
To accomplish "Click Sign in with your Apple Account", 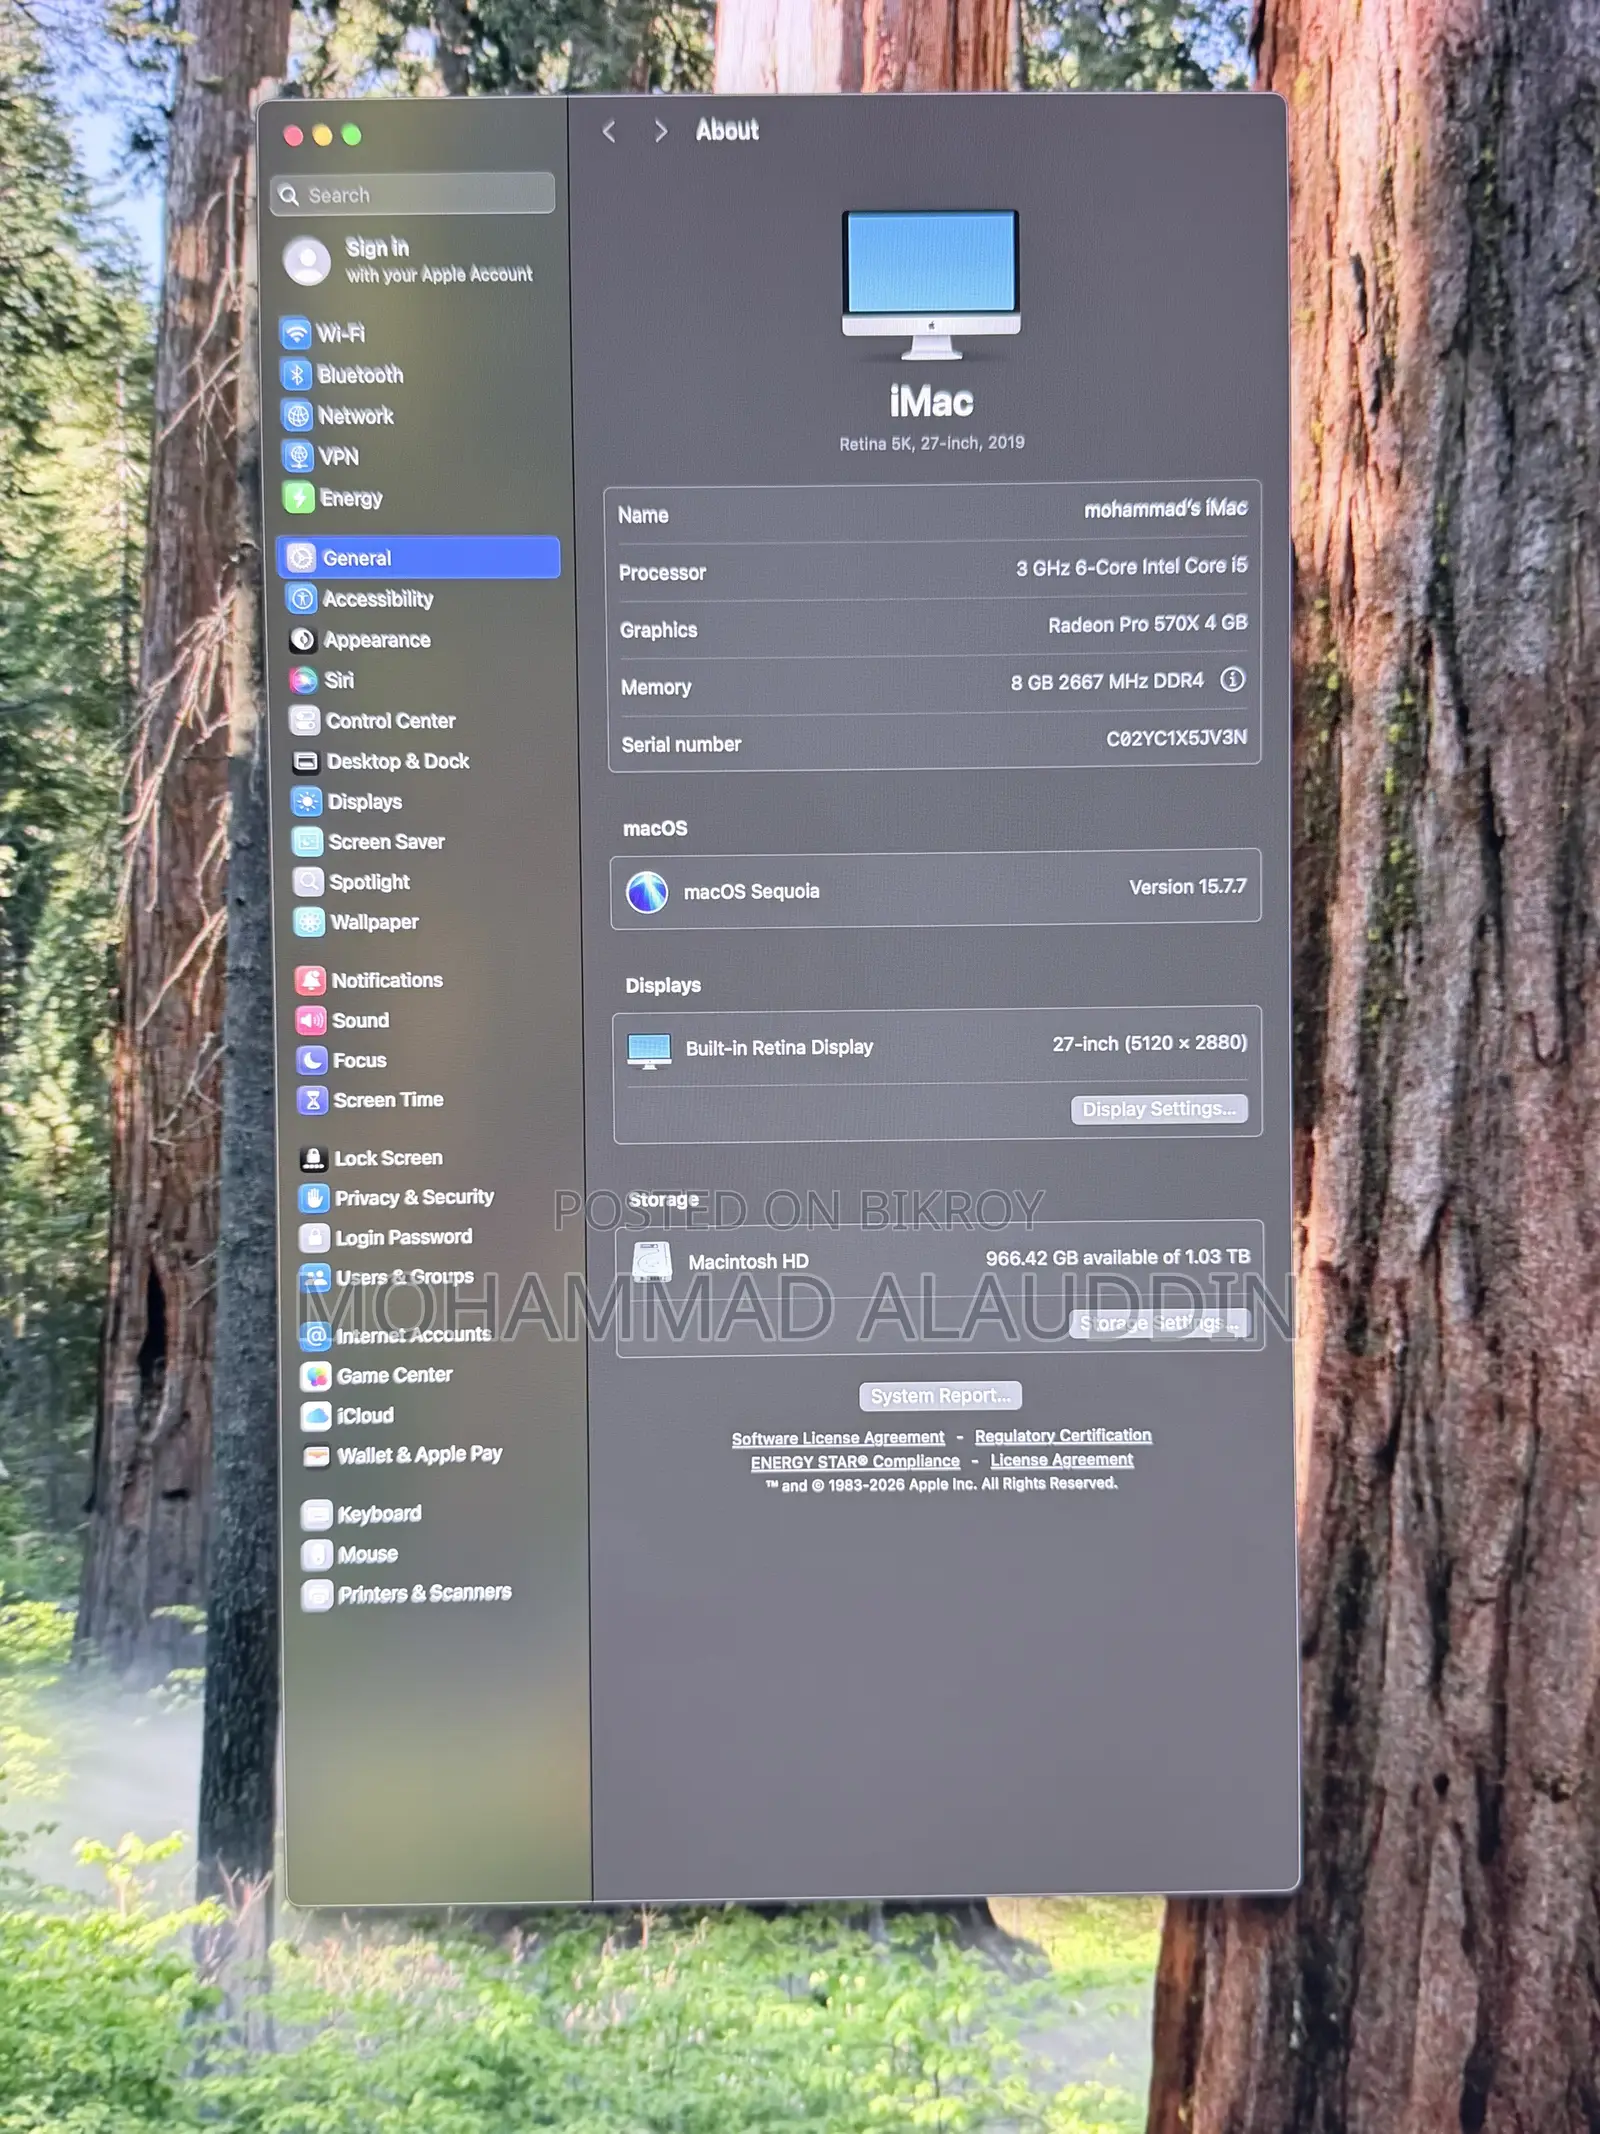I will click(x=410, y=260).
